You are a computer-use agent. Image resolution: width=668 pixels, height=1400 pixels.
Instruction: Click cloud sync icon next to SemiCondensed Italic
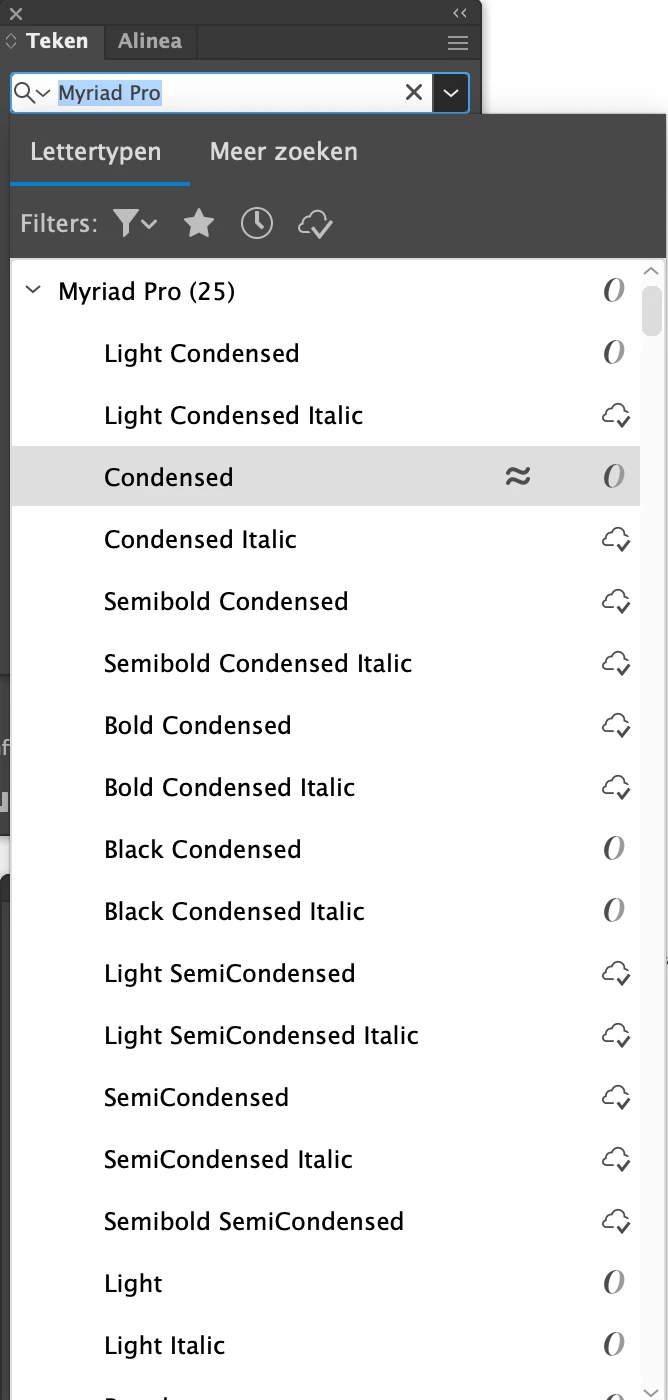(615, 1160)
